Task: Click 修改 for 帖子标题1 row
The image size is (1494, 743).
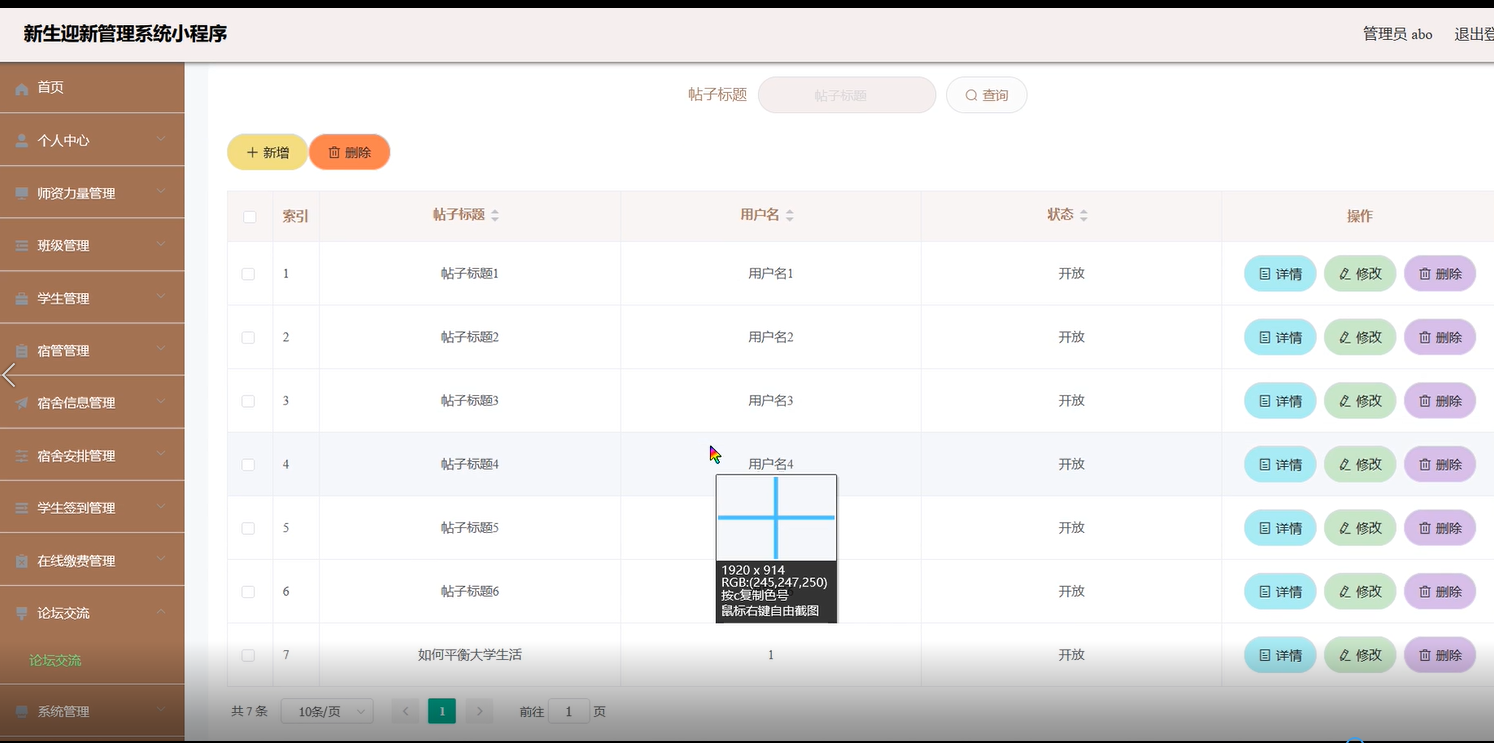Action: point(1360,274)
